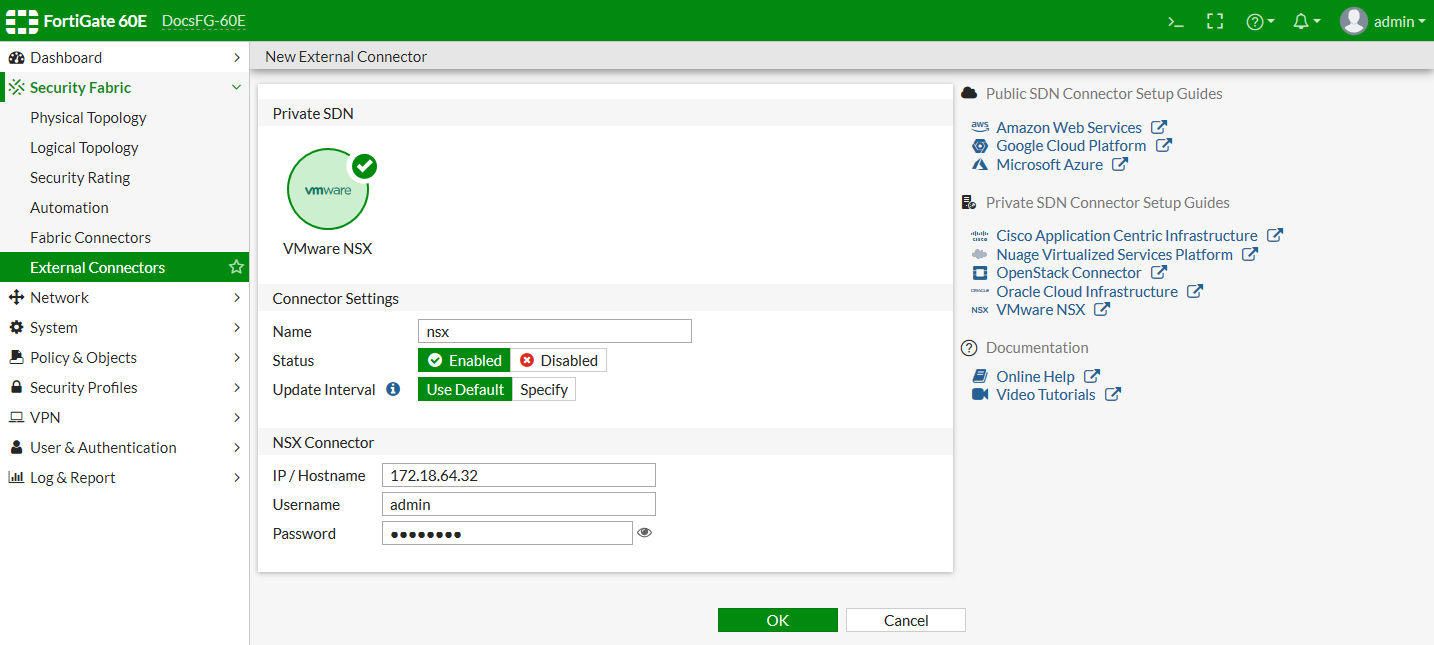Expand the User & Authentication chevron
The image size is (1434, 645).
point(236,447)
